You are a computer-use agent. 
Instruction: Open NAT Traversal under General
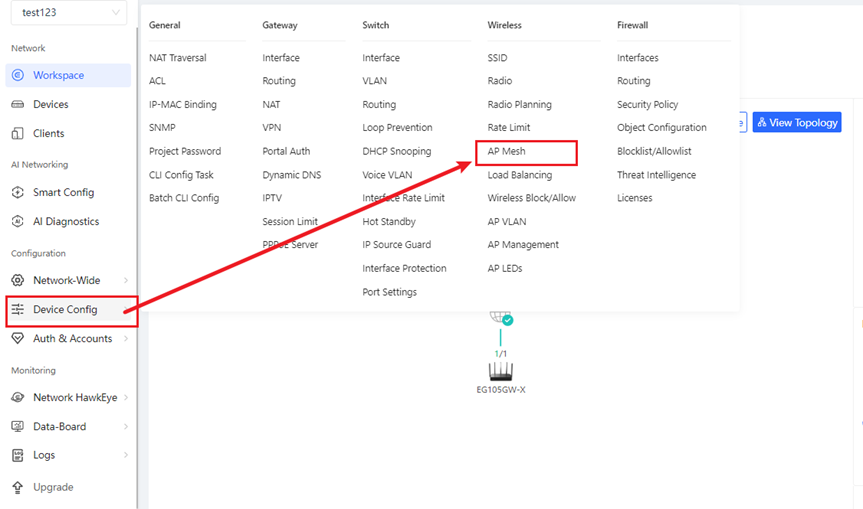click(x=178, y=57)
